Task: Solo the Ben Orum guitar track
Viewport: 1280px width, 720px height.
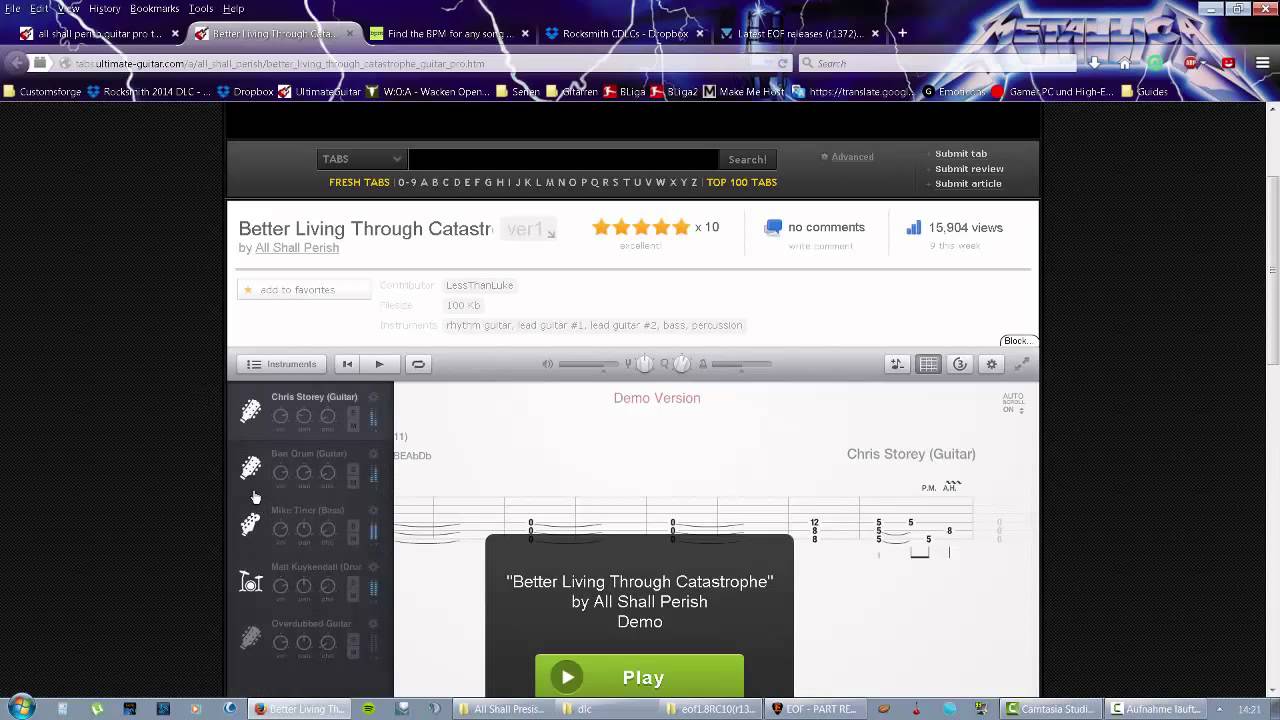Action: tap(353, 470)
